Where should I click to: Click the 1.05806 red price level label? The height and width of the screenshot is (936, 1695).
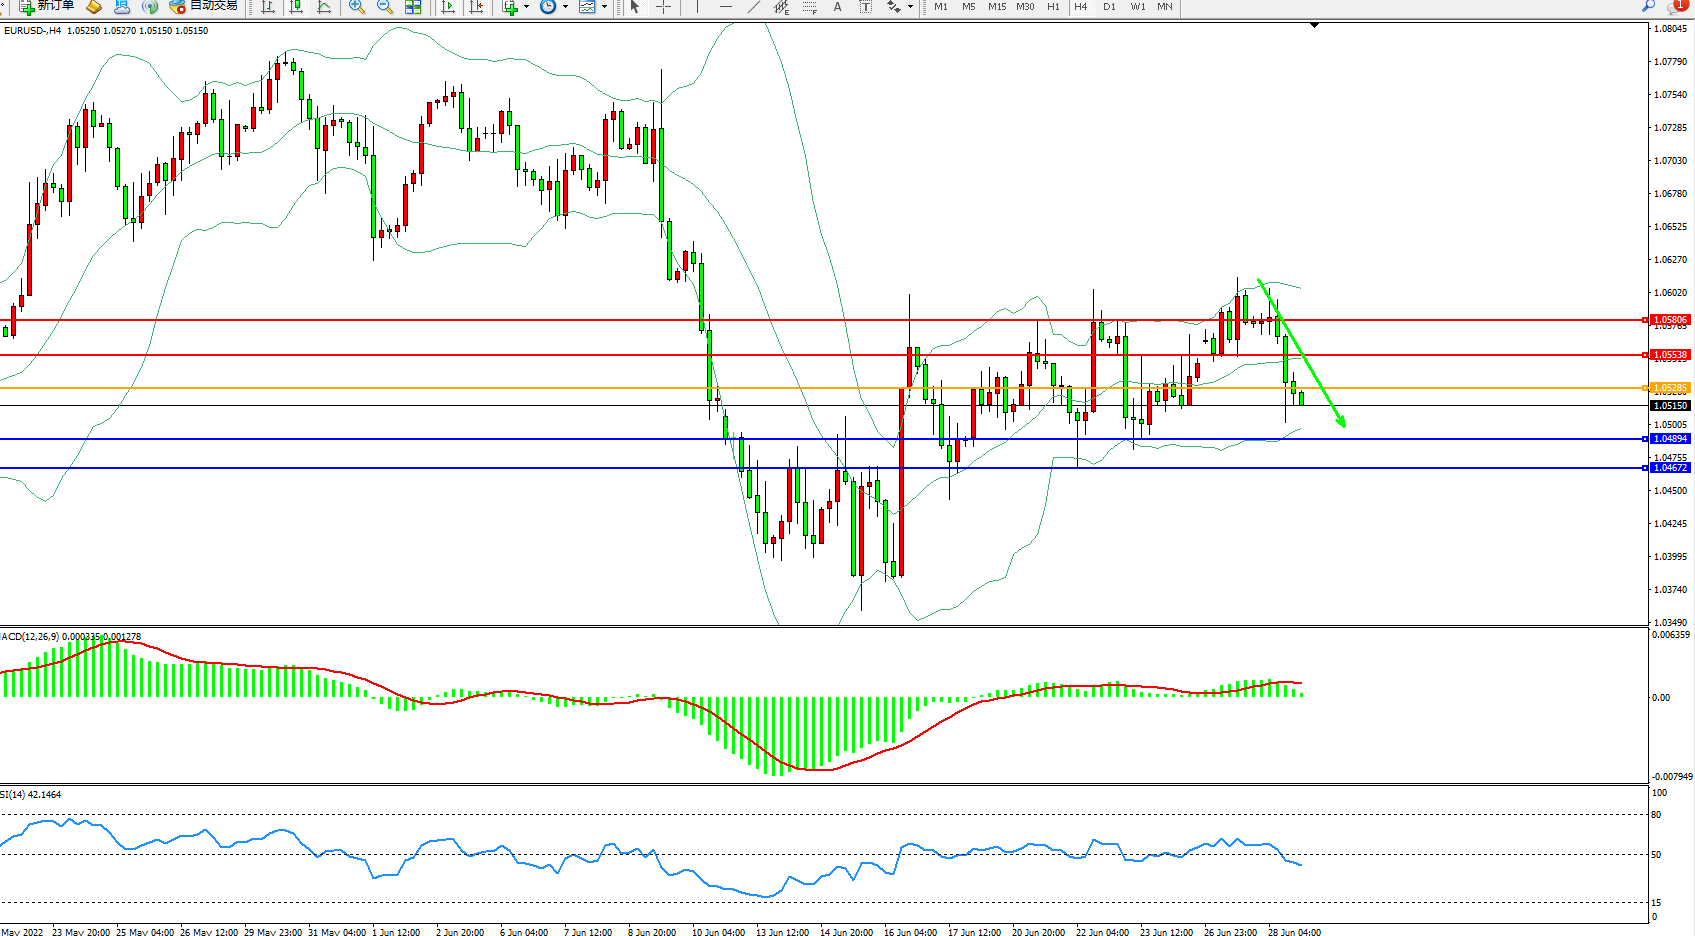(x=1669, y=320)
